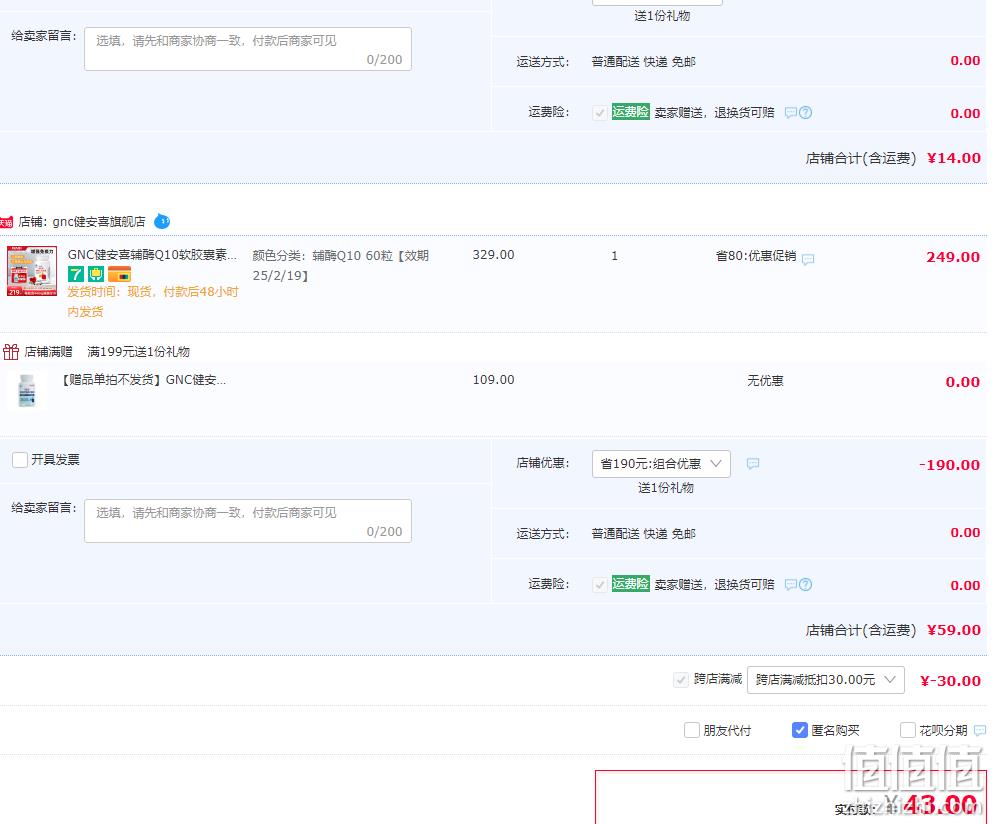
Task: Click the comment icon in second 运费险 row
Action: pyautogui.click(x=791, y=585)
